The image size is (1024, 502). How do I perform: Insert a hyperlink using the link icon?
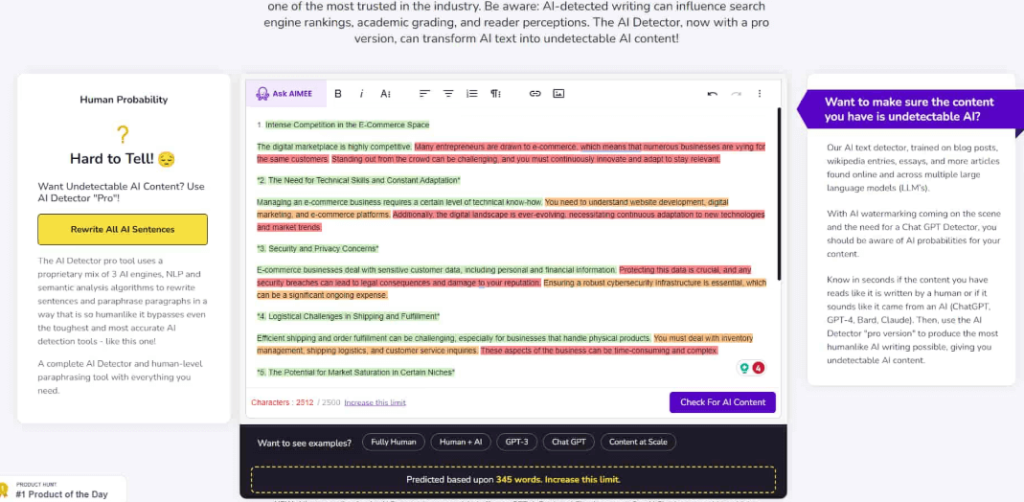pyautogui.click(x=535, y=94)
